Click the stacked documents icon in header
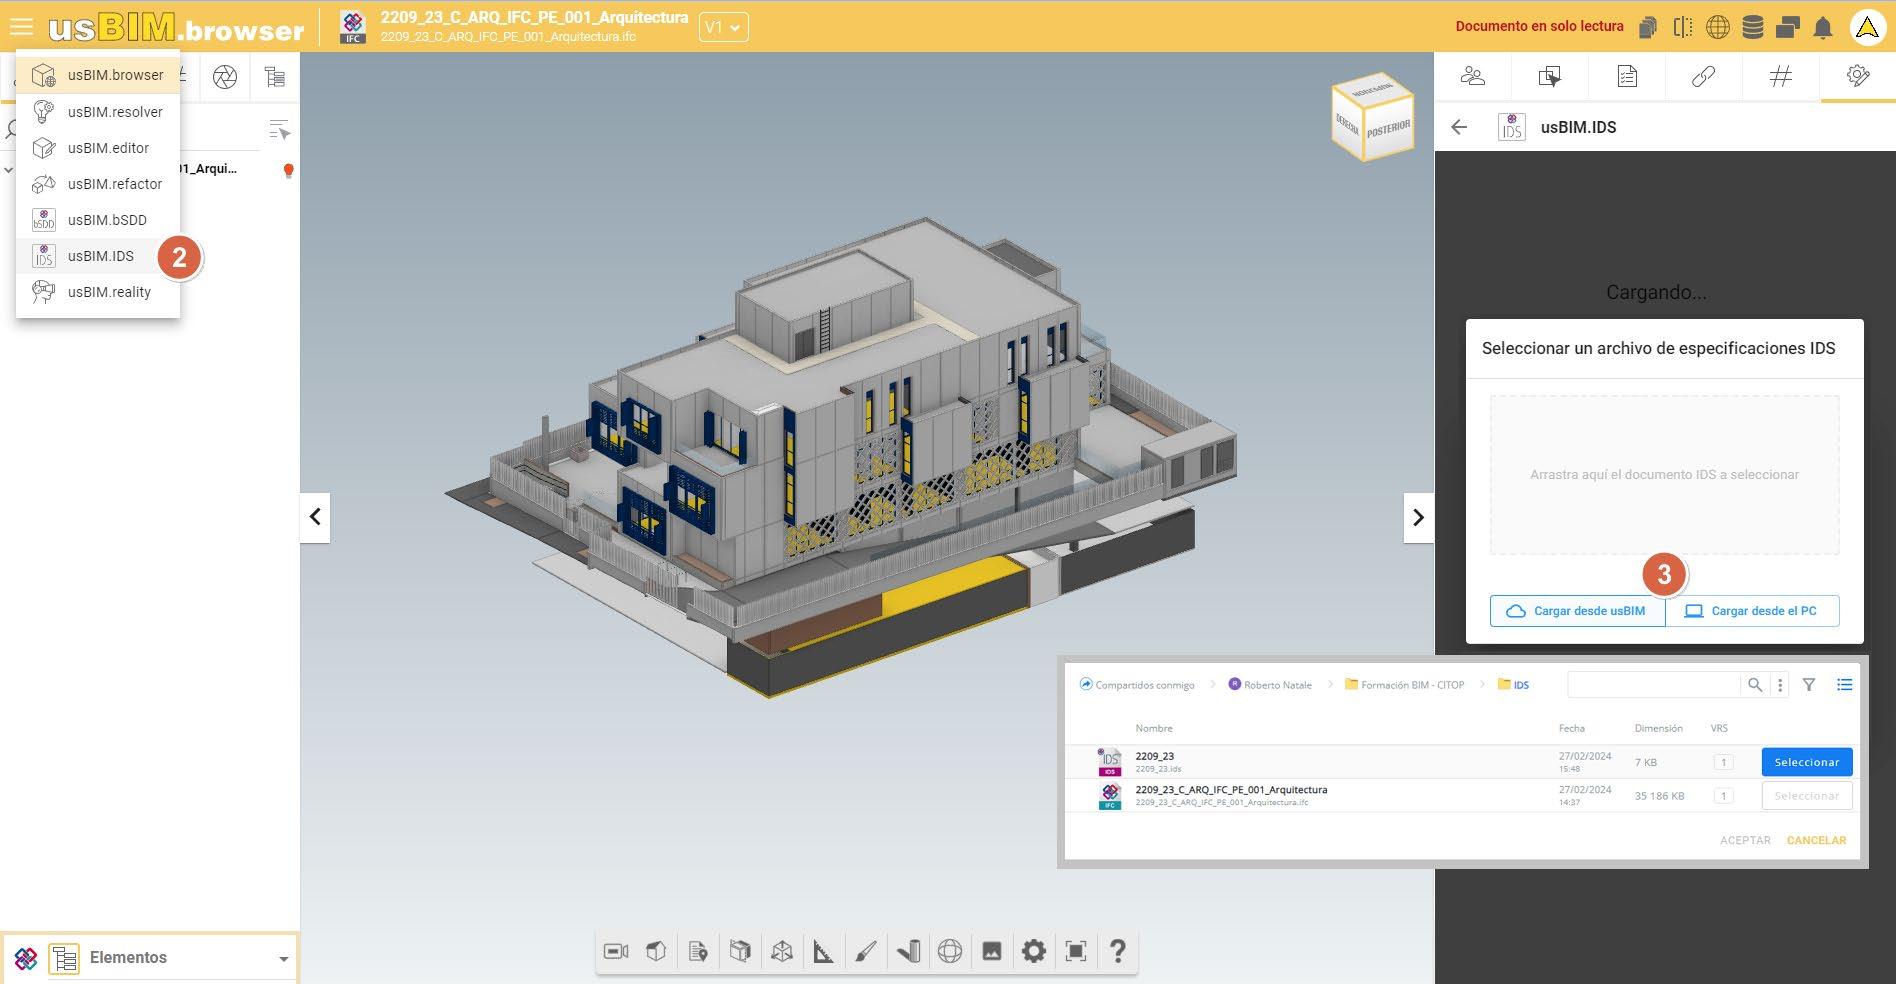The height and width of the screenshot is (984, 1896). (1648, 28)
